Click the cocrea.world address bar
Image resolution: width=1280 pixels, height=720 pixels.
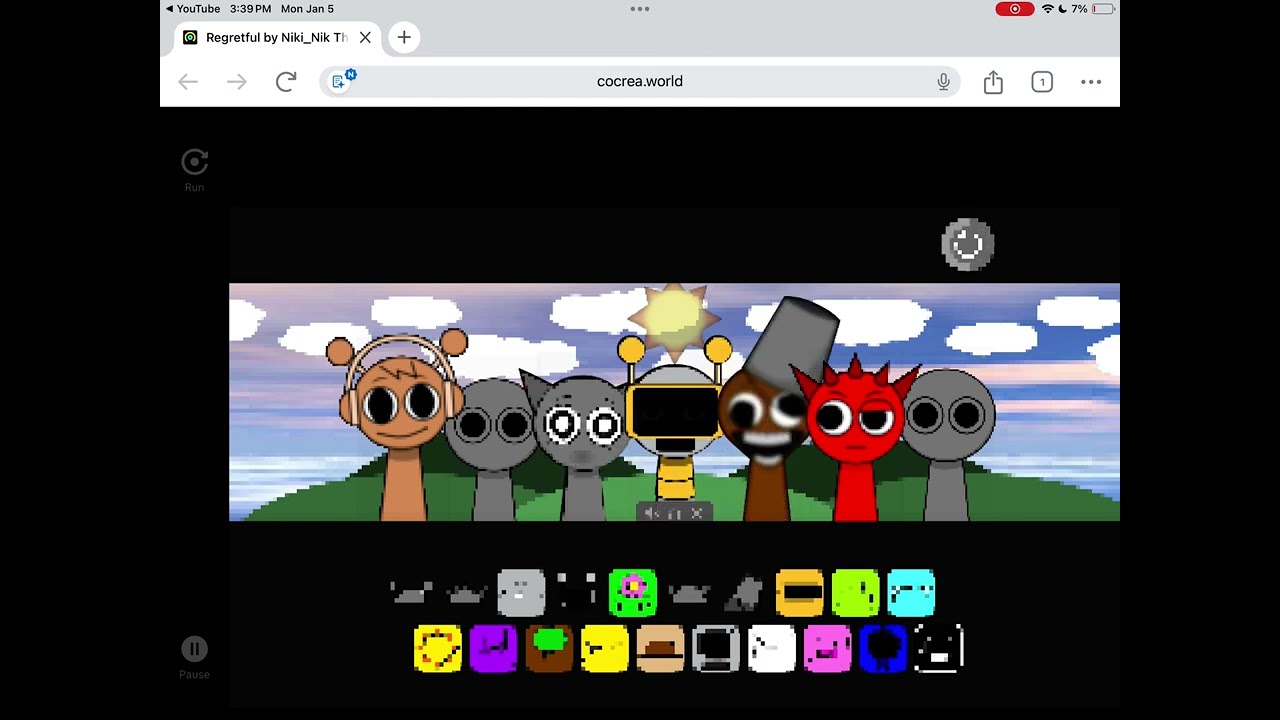[640, 82]
